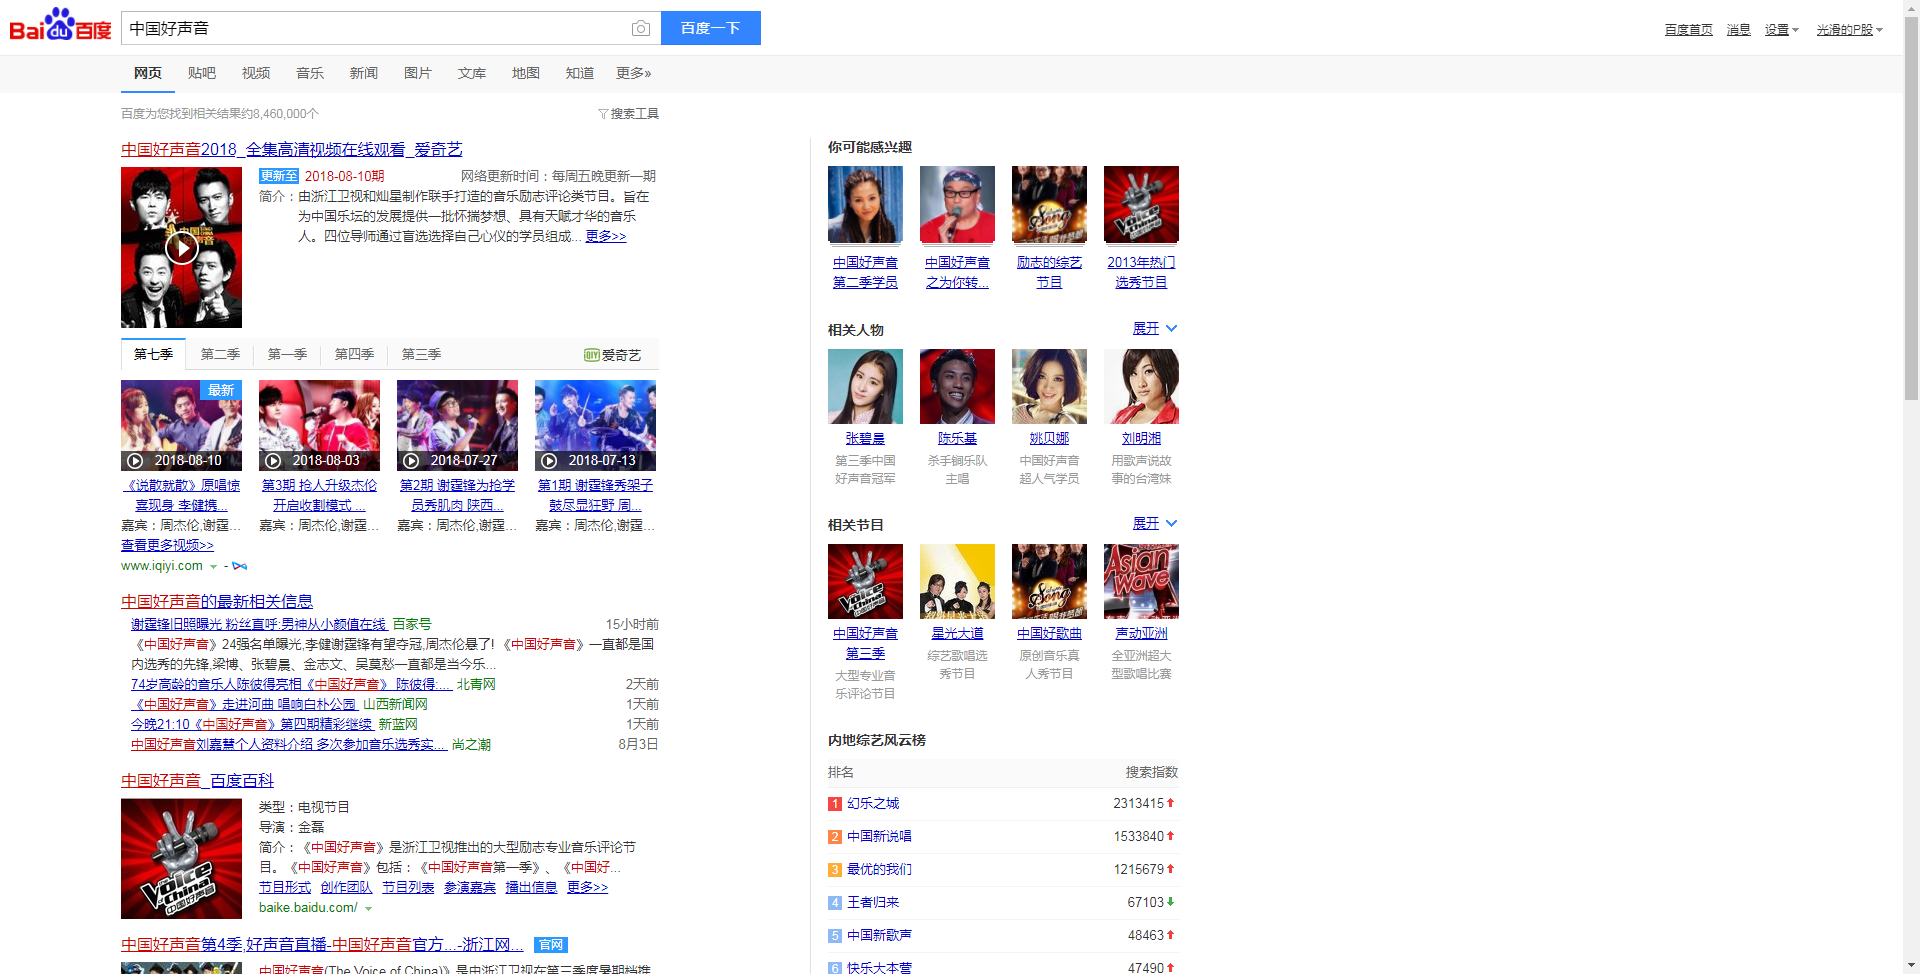Open news item 谢霆锋旧照曝光 link
Viewport: 1920px width, 974px height.
(x=258, y=624)
